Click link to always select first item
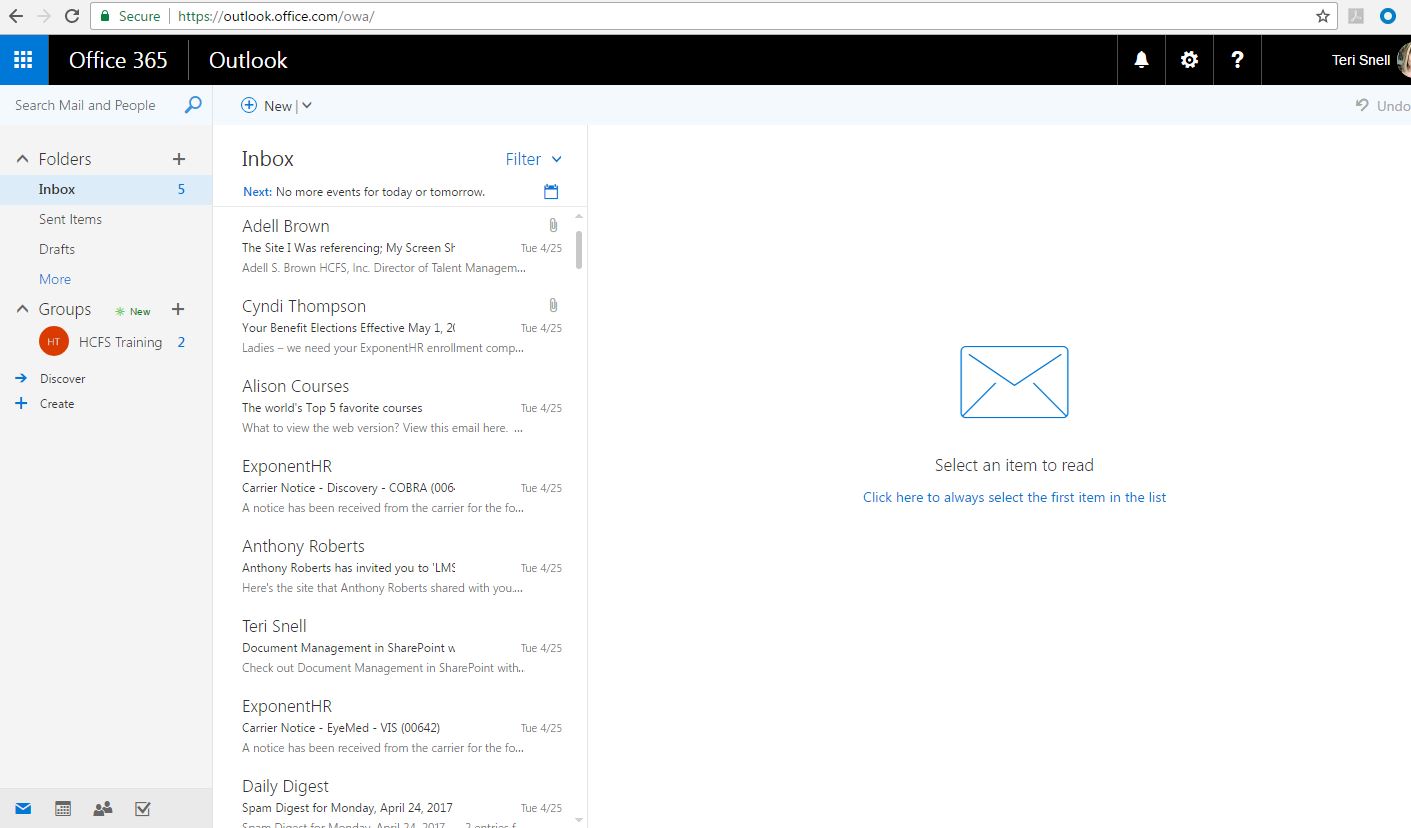This screenshot has width=1411, height=828. coord(1014,497)
